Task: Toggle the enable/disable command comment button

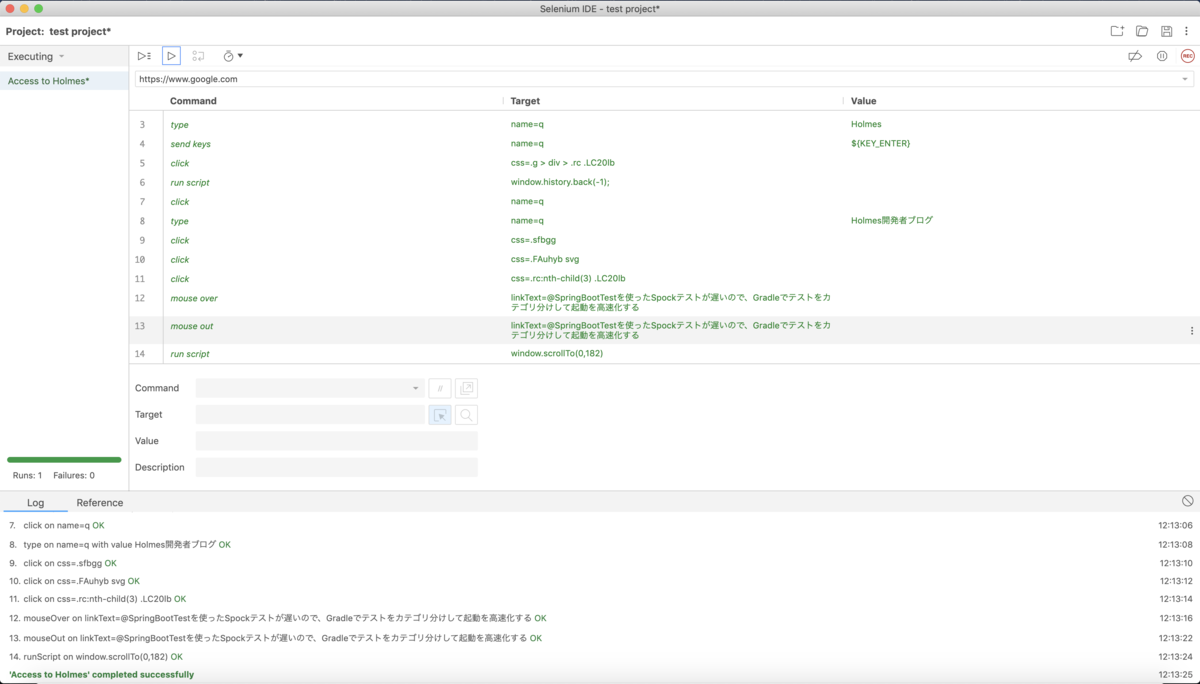Action: (439, 388)
